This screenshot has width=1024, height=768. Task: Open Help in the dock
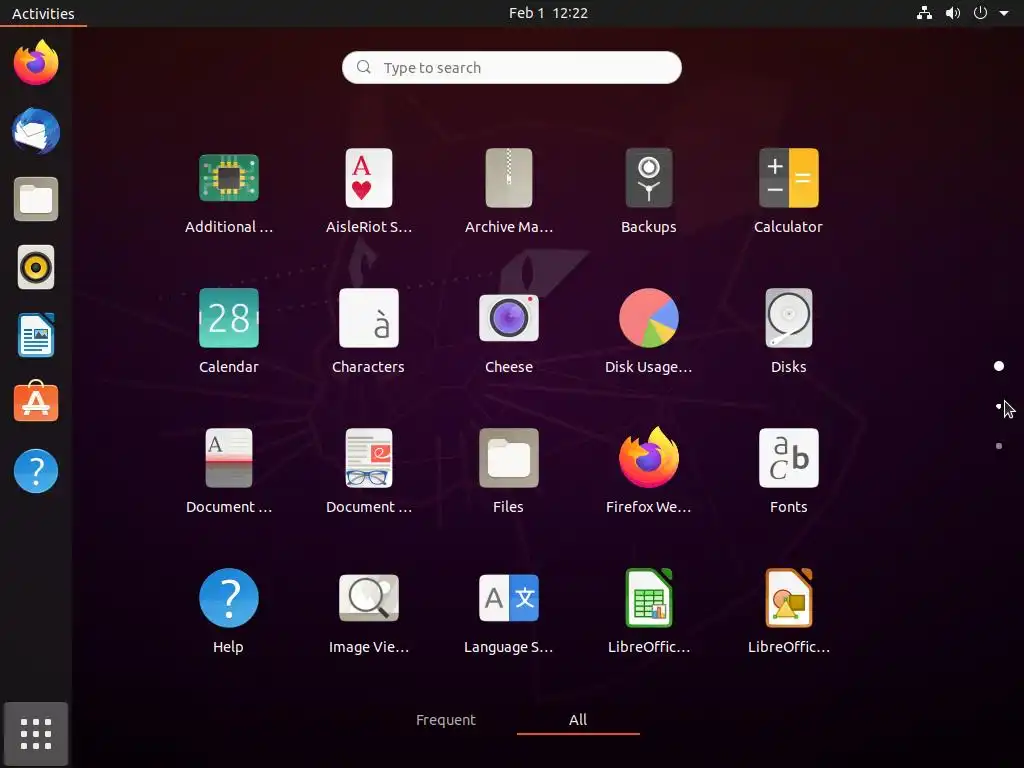click(x=36, y=471)
